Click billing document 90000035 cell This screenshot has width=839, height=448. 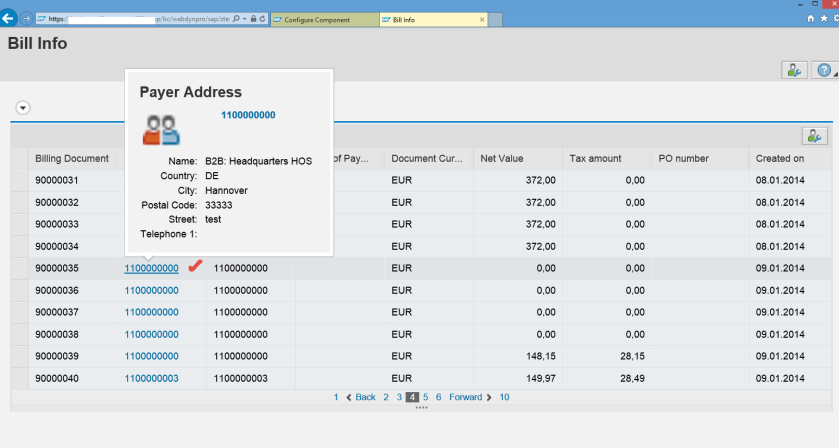[73, 268]
